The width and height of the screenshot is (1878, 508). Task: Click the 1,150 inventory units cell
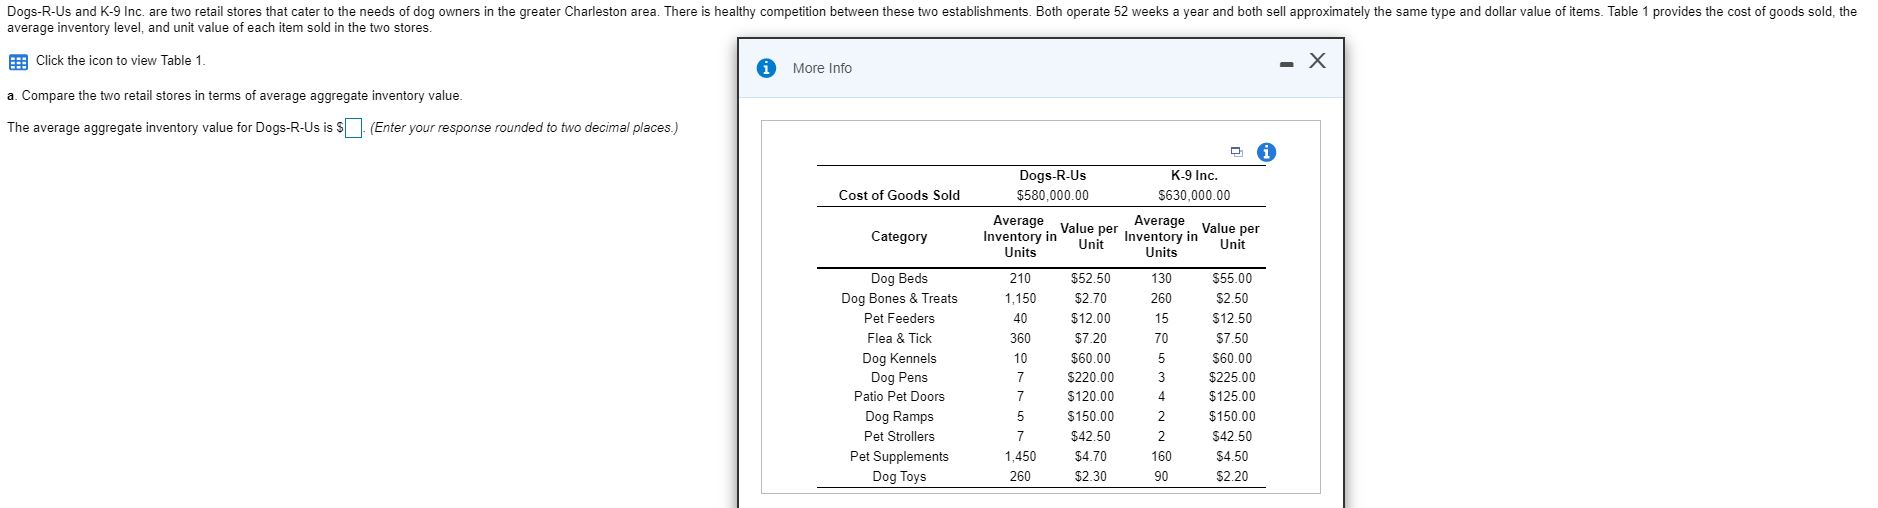tap(1020, 299)
